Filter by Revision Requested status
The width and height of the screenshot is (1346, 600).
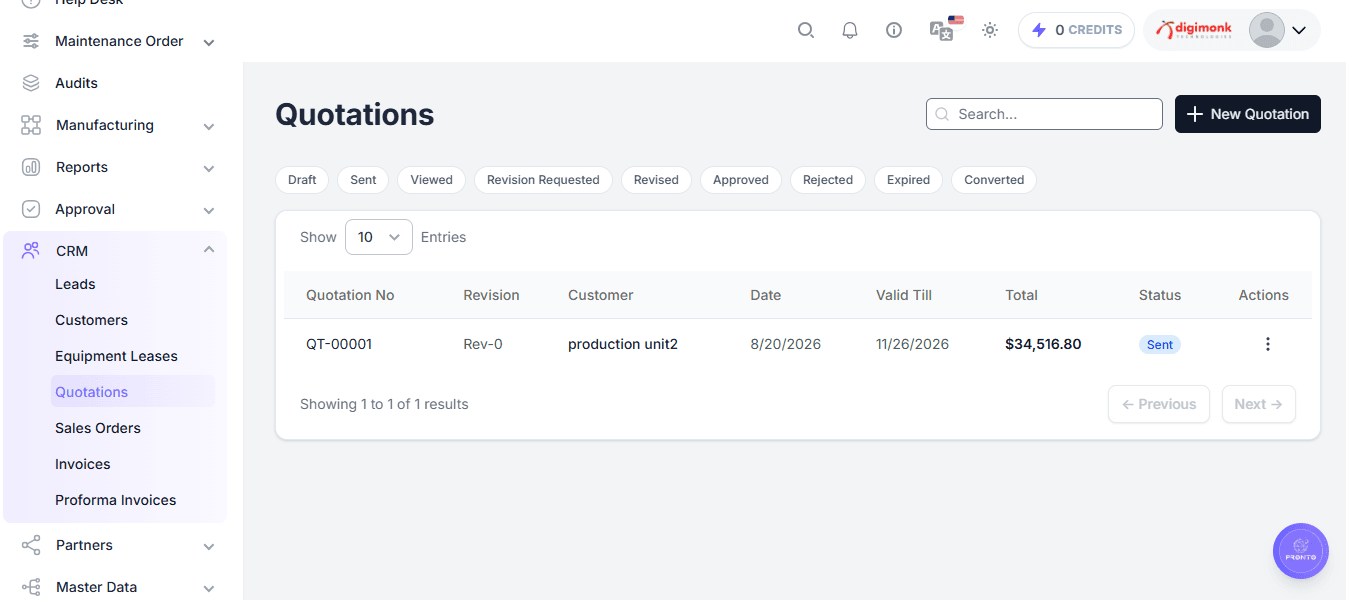(543, 180)
